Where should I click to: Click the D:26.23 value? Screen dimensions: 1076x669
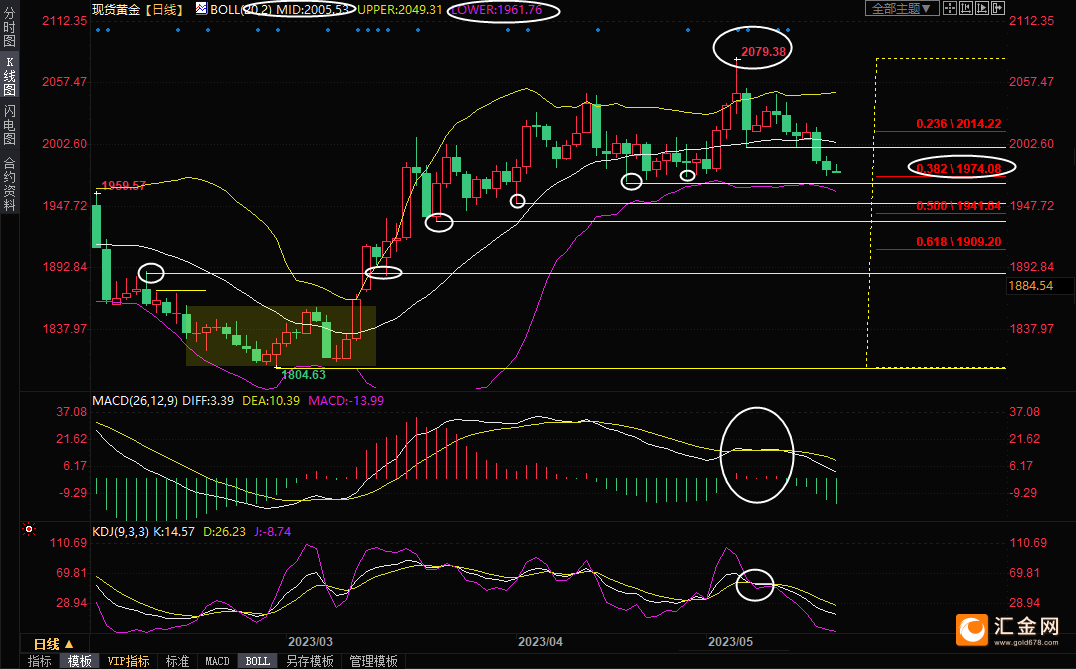[224, 531]
